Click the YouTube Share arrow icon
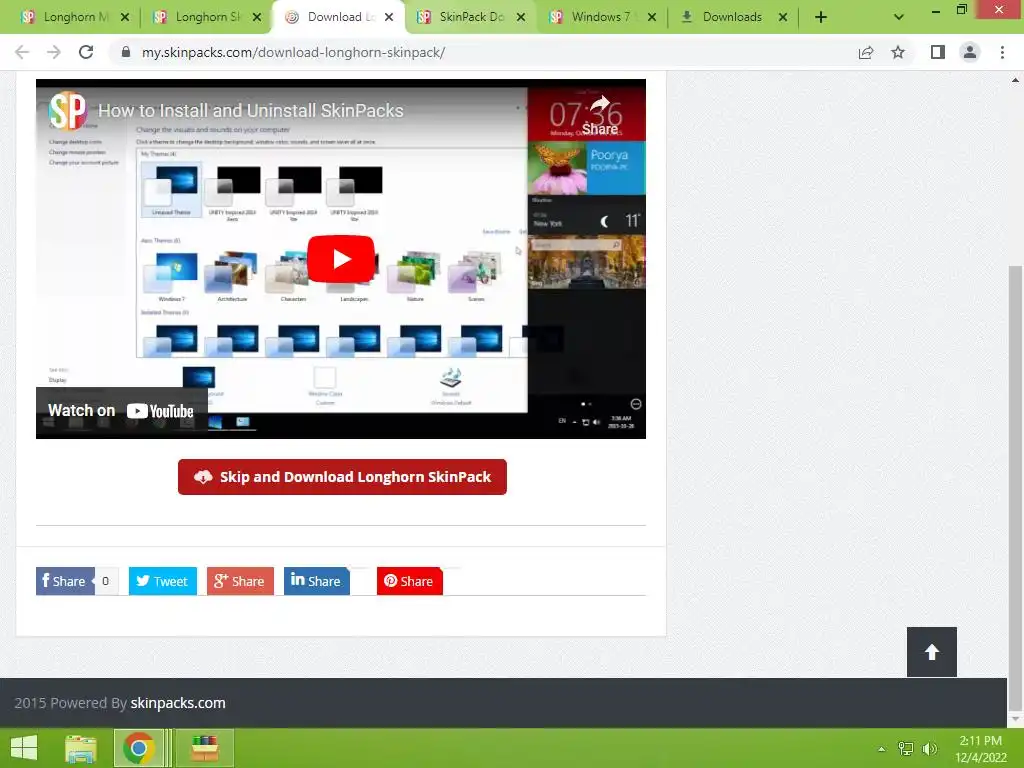This screenshot has width=1024, height=768. pos(600,104)
